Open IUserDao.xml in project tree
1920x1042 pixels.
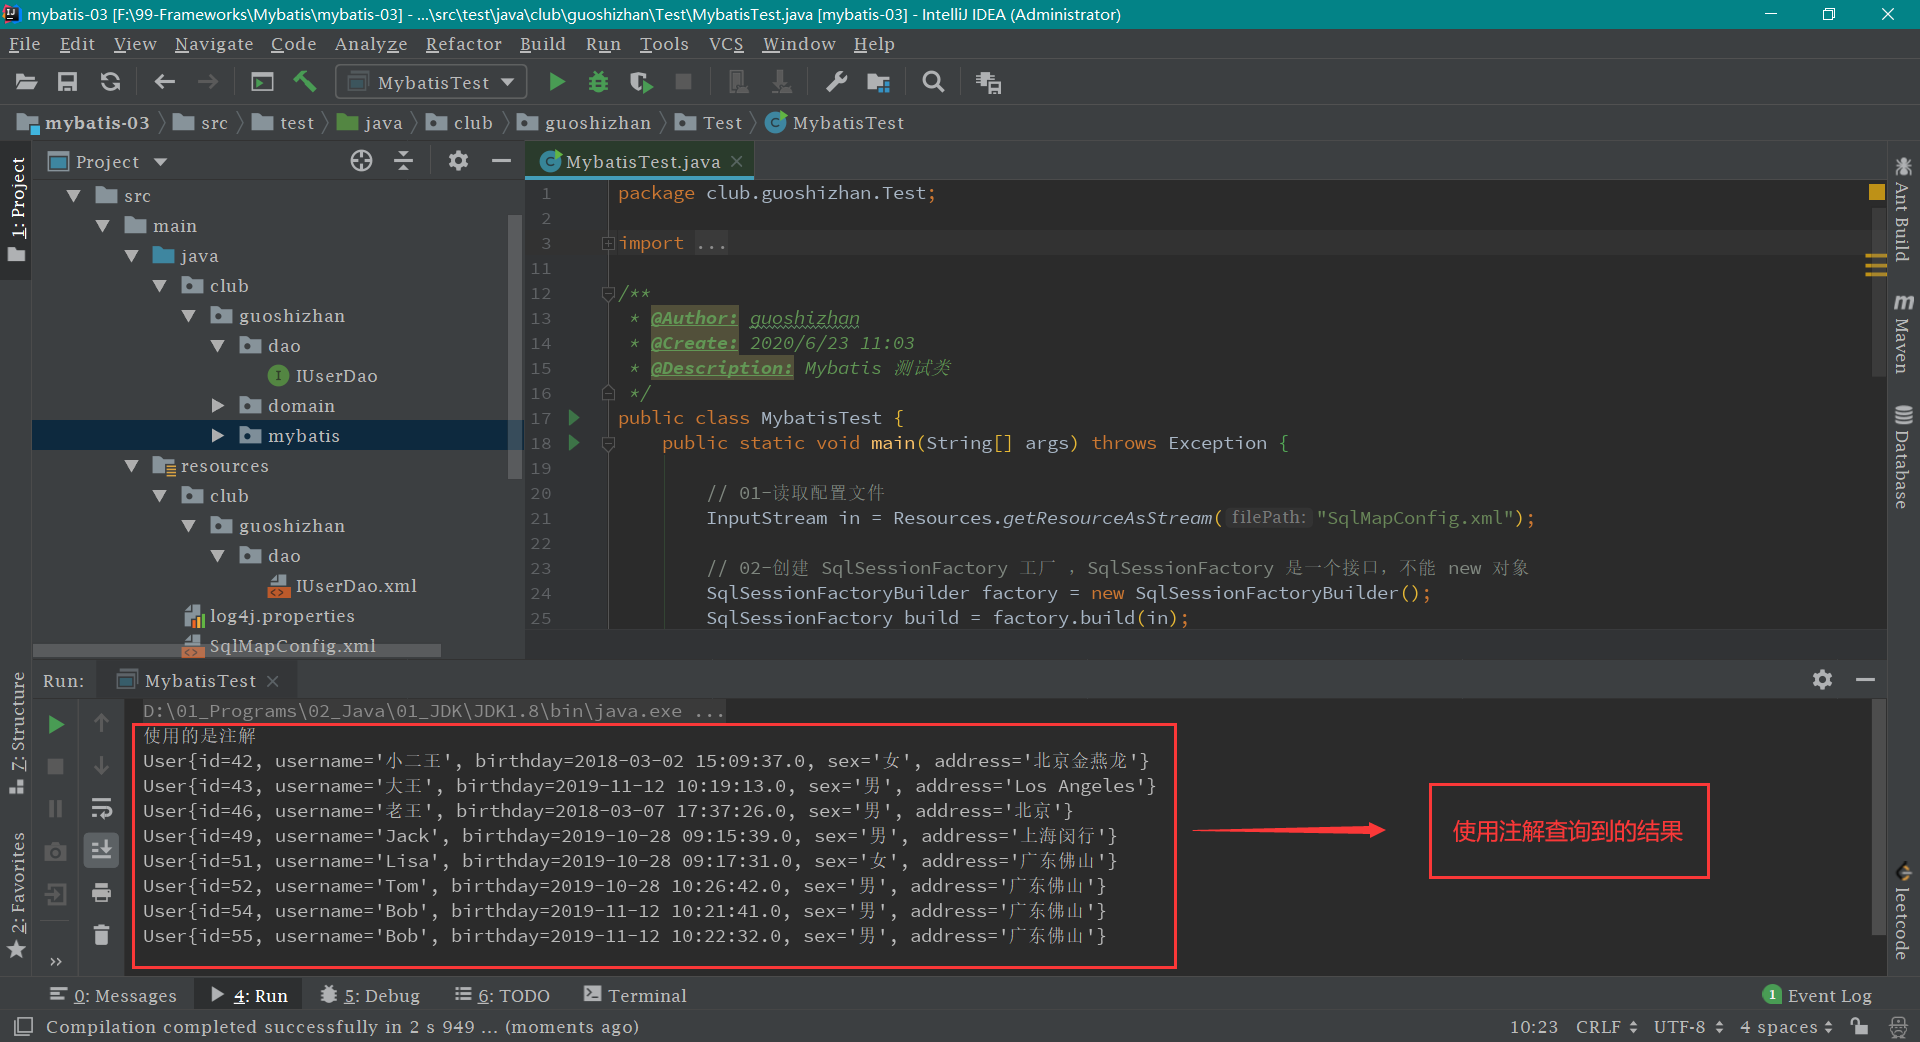356,586
